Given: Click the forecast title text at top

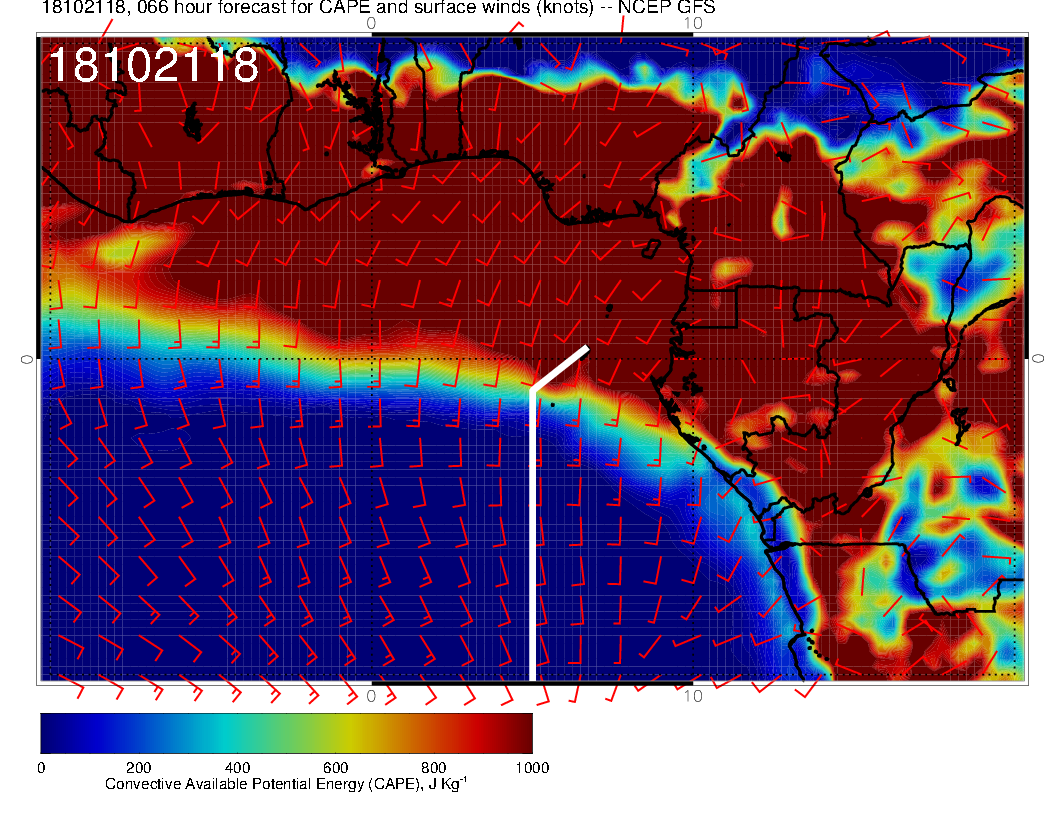Looking at the screenshot, I should click(x=378, y=8).
